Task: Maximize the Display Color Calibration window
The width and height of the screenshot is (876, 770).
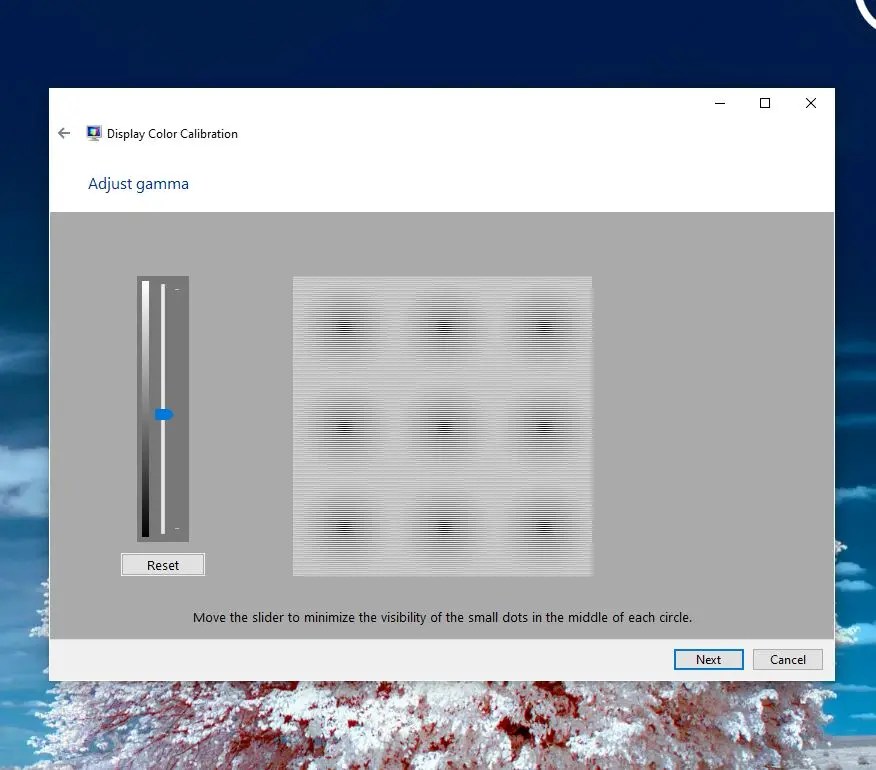Action: tap(765, 103)
